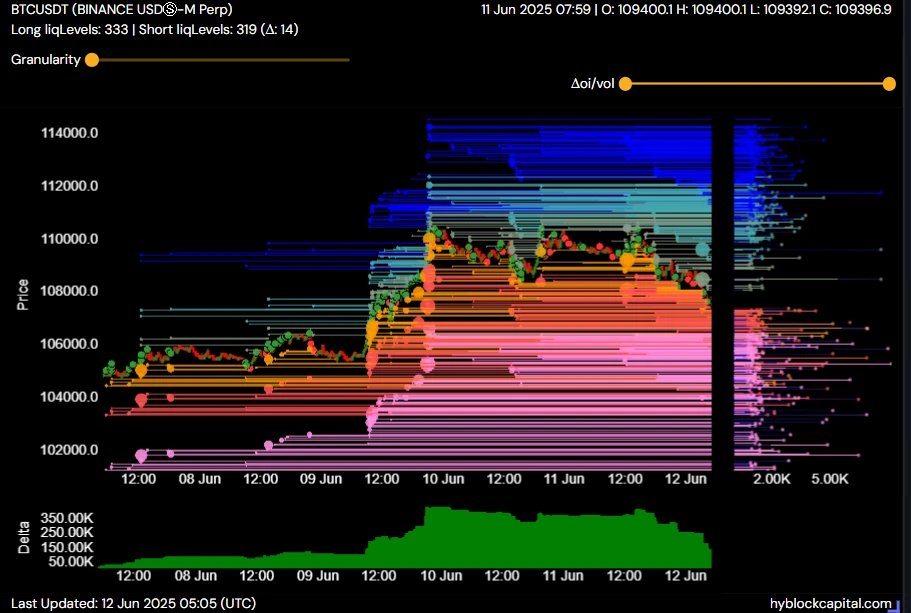Click the 112000.0 price axis label
The width and height of the screenshot is (911, 613).
tap(69, 186)
